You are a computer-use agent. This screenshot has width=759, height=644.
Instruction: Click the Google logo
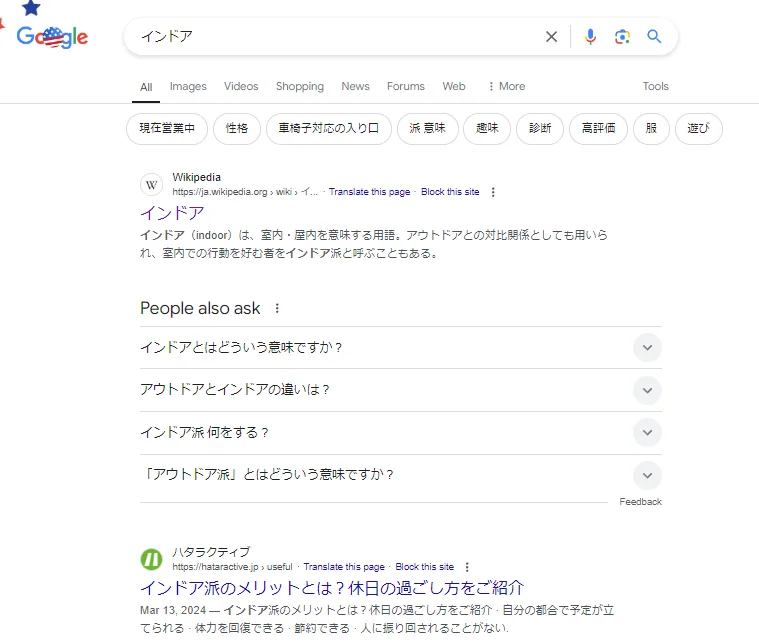click(53, 37)
